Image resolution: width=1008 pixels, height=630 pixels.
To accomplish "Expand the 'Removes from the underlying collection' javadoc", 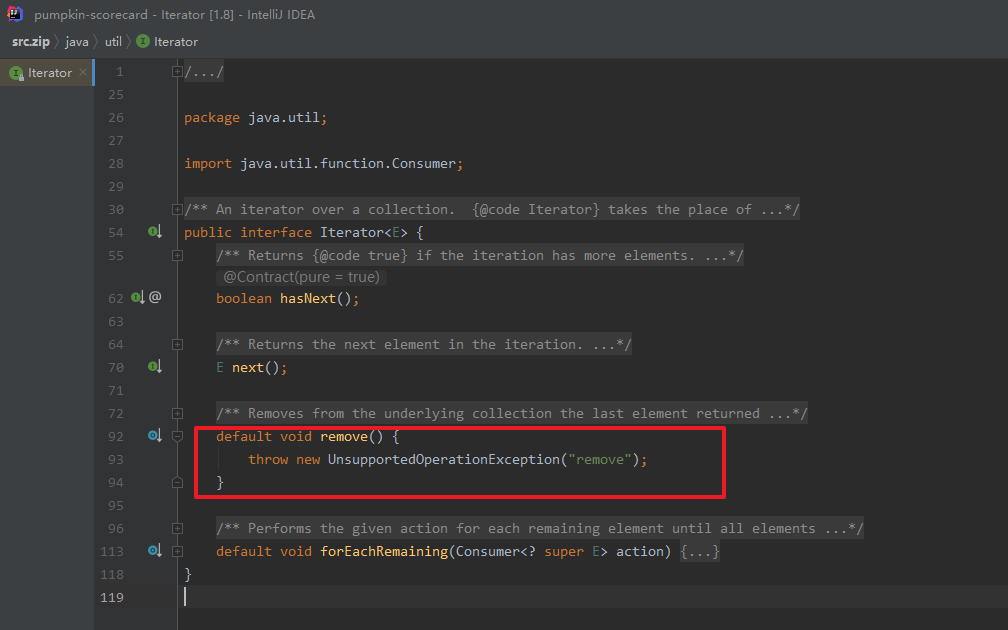I will [x=177, y=413].
